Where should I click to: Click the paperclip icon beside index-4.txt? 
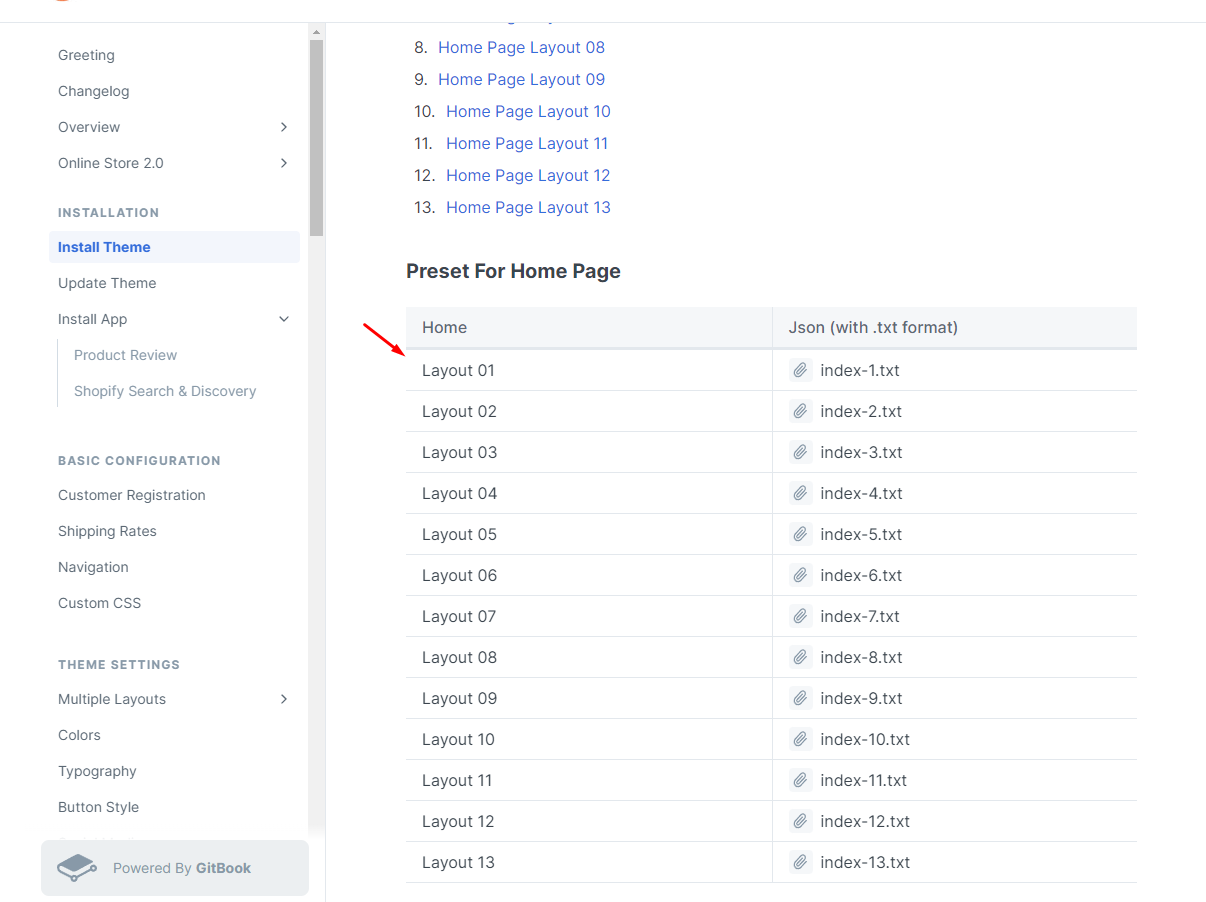tap(800, 493)
